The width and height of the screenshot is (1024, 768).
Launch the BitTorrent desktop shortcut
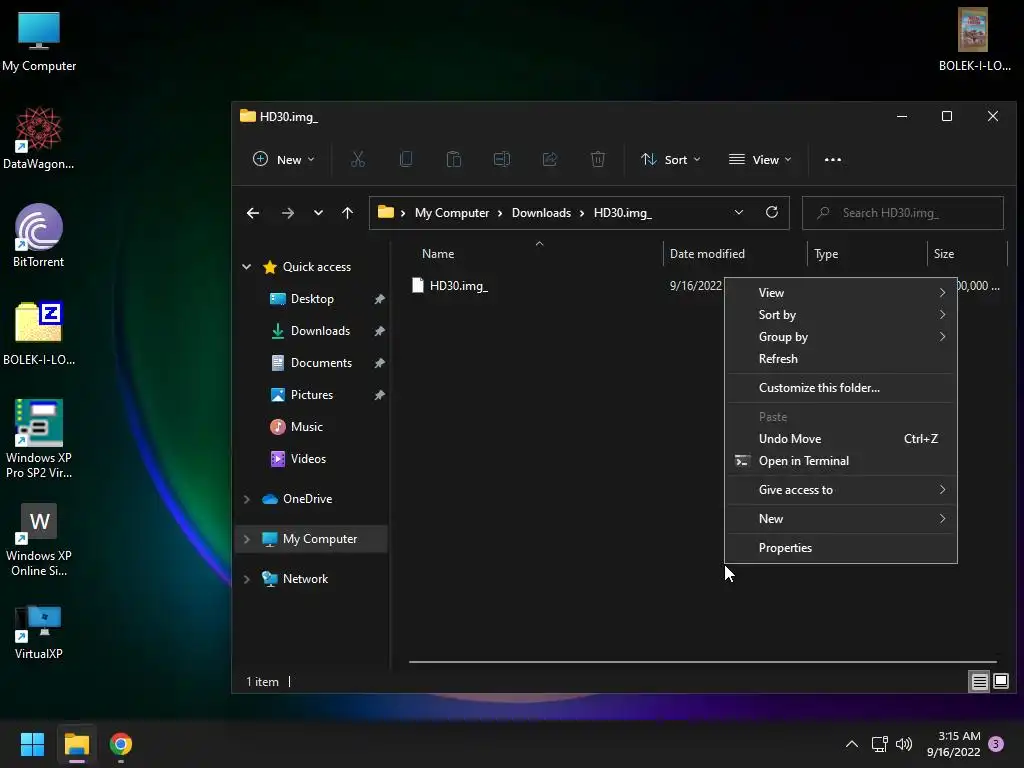coord(39,236)
